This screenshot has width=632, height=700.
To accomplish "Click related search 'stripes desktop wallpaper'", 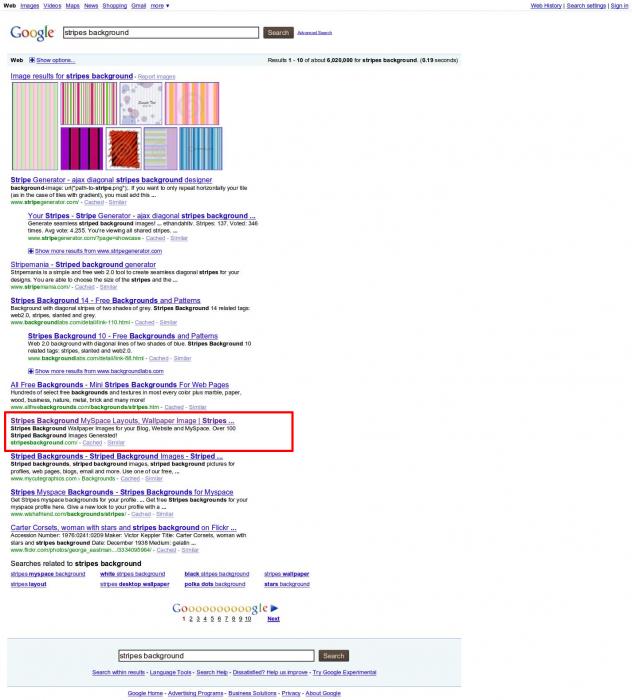I will (x=134, y=584).
